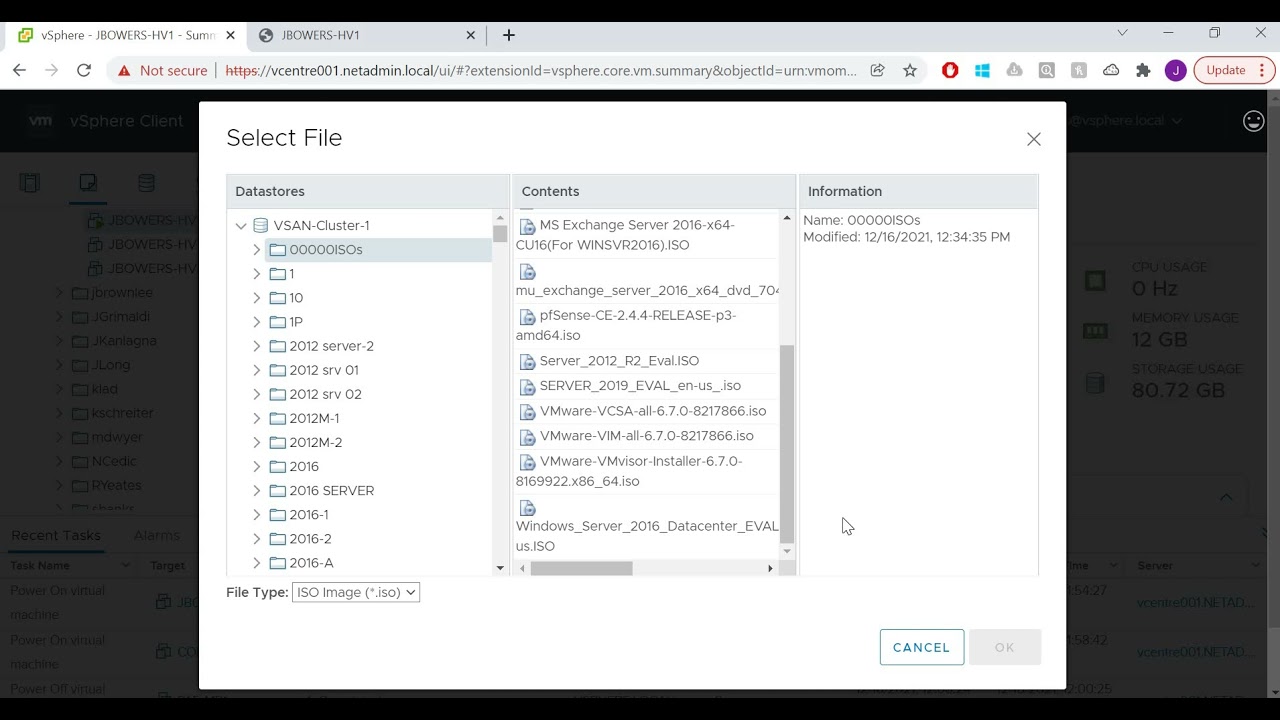Switch to the JBOWERS-HV1 browser tab
The width and height of the screenshot is (1280, 720).
pos(364,35)
